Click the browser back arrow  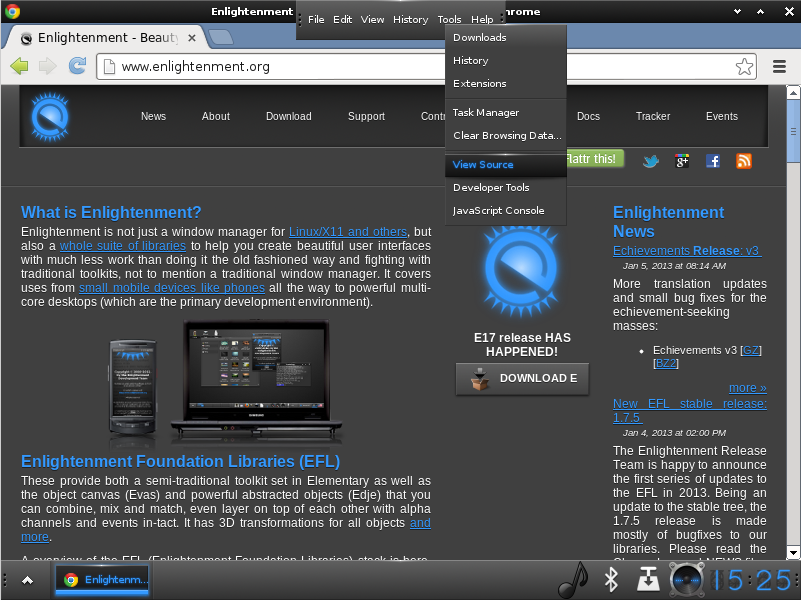coord(19,67)
